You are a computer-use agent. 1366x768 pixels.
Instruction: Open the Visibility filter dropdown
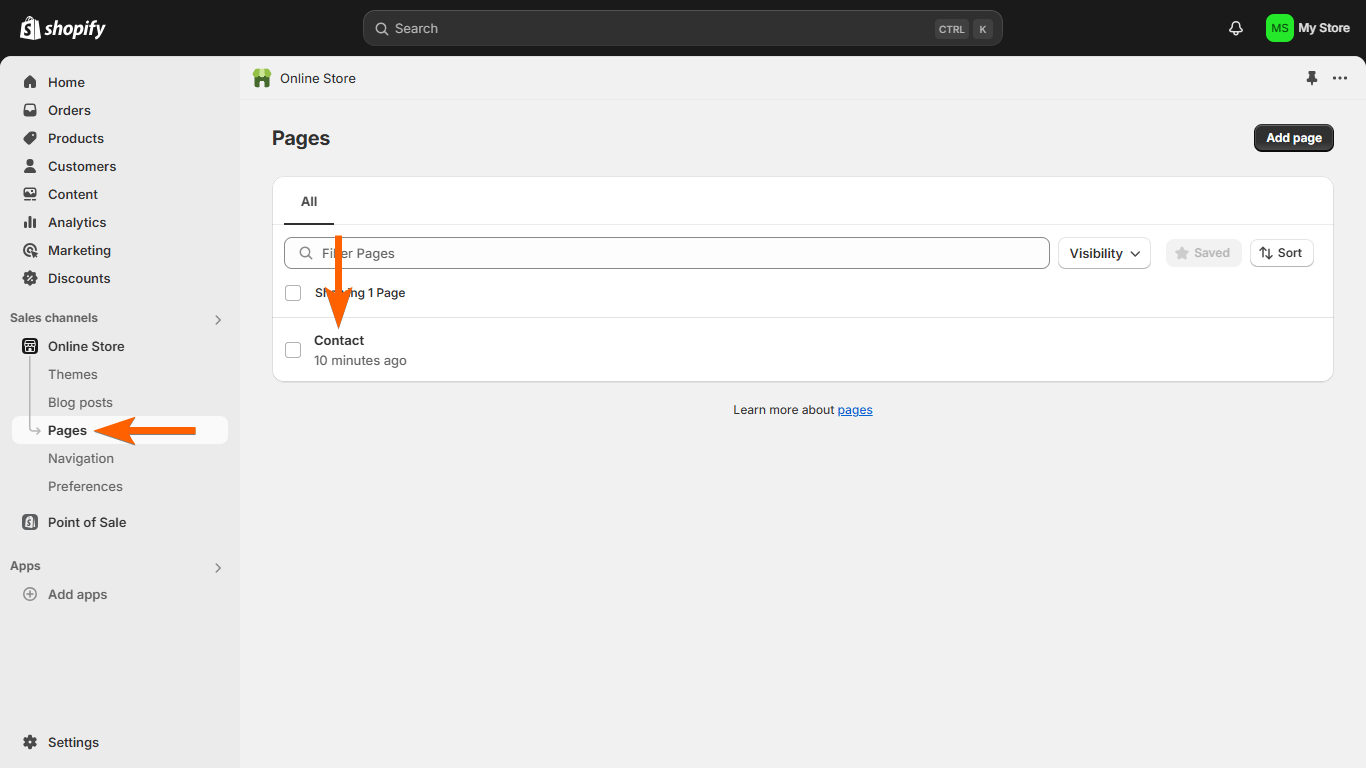click(x=1104, y=253)
